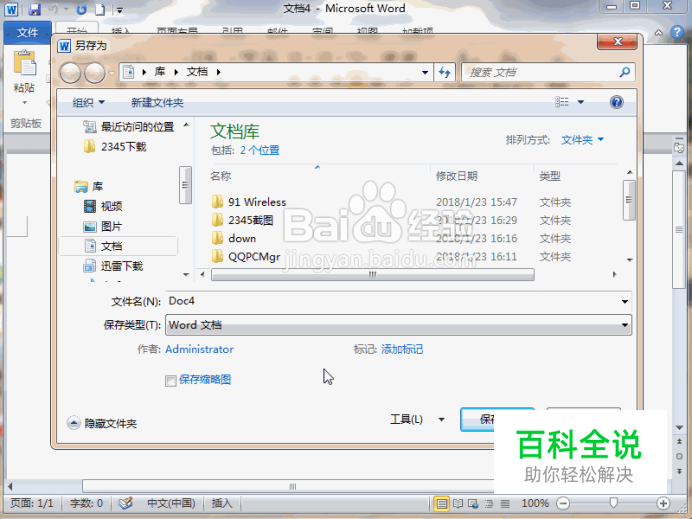Click the change view icon in the dialog toolbar
The height and width of the screenshot is (519, 692).
pos(562,102)
